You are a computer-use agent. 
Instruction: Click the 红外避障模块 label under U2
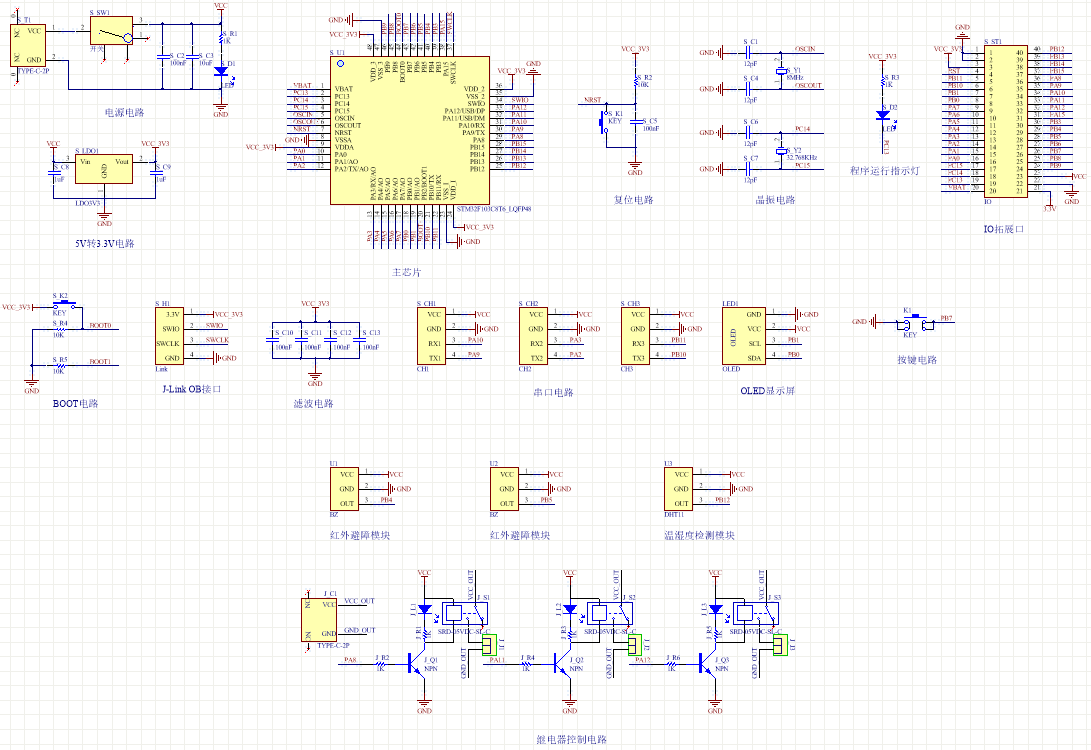click(x=520, y=535)
